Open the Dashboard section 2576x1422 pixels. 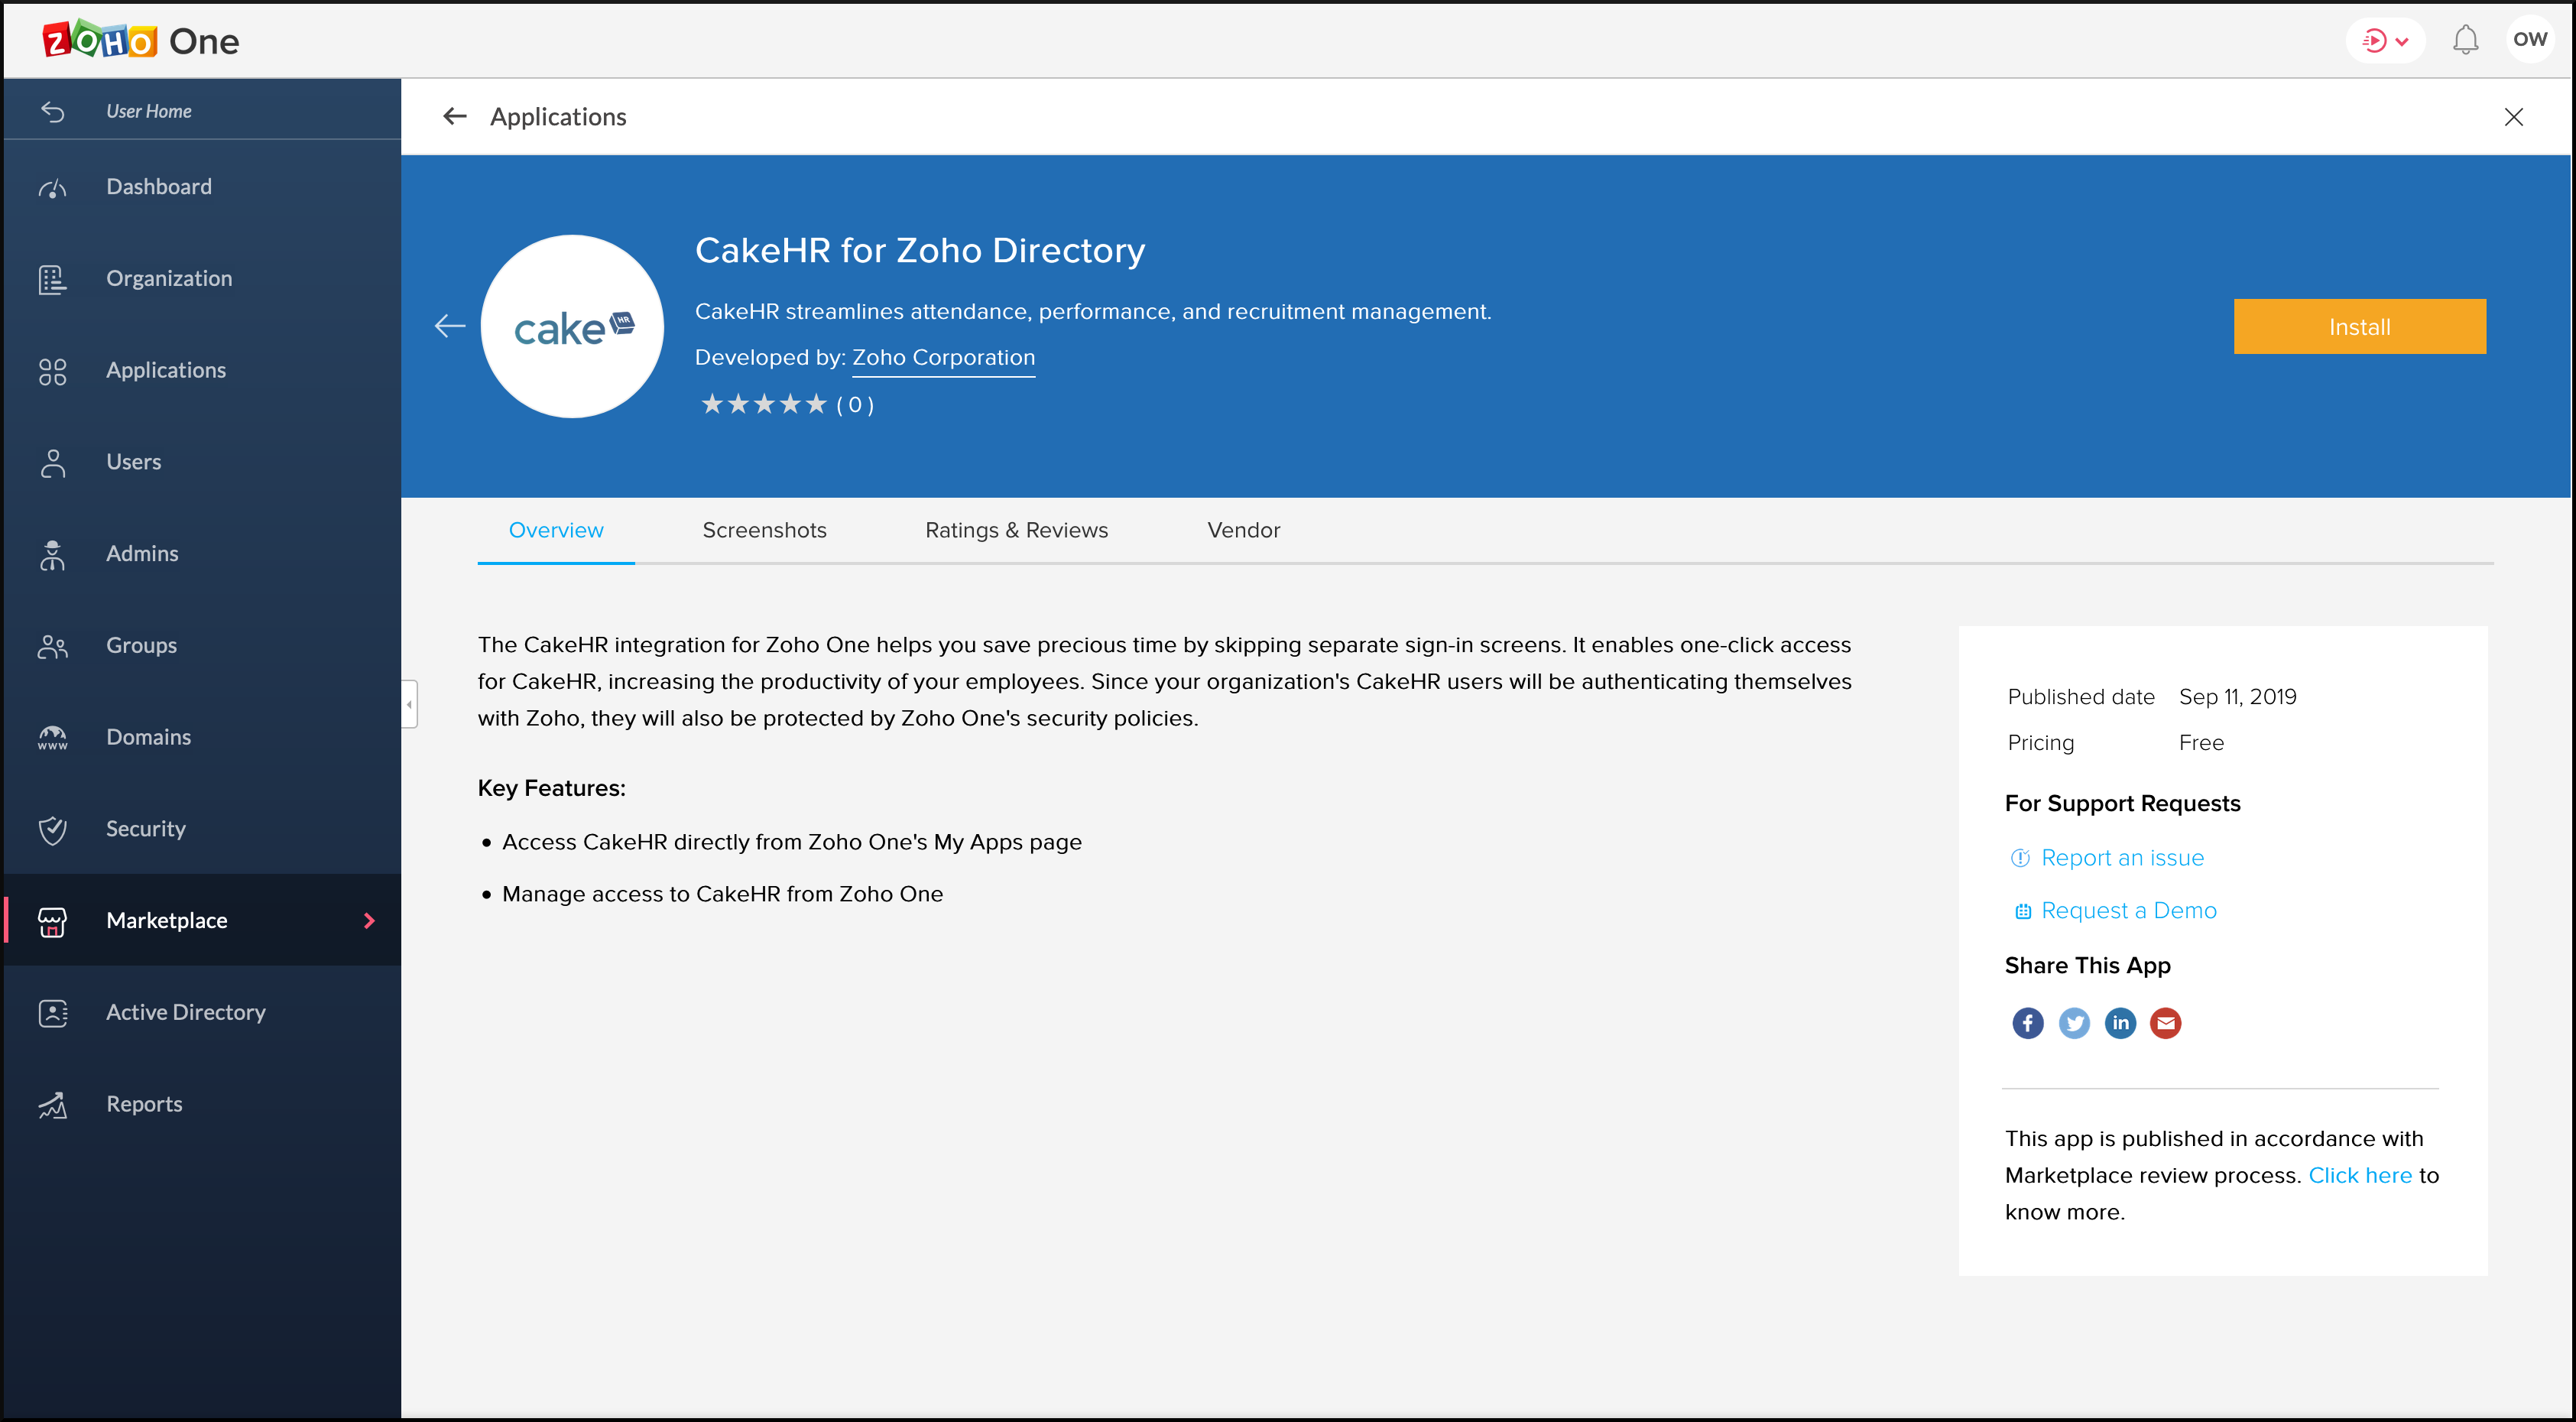[158, 186]
